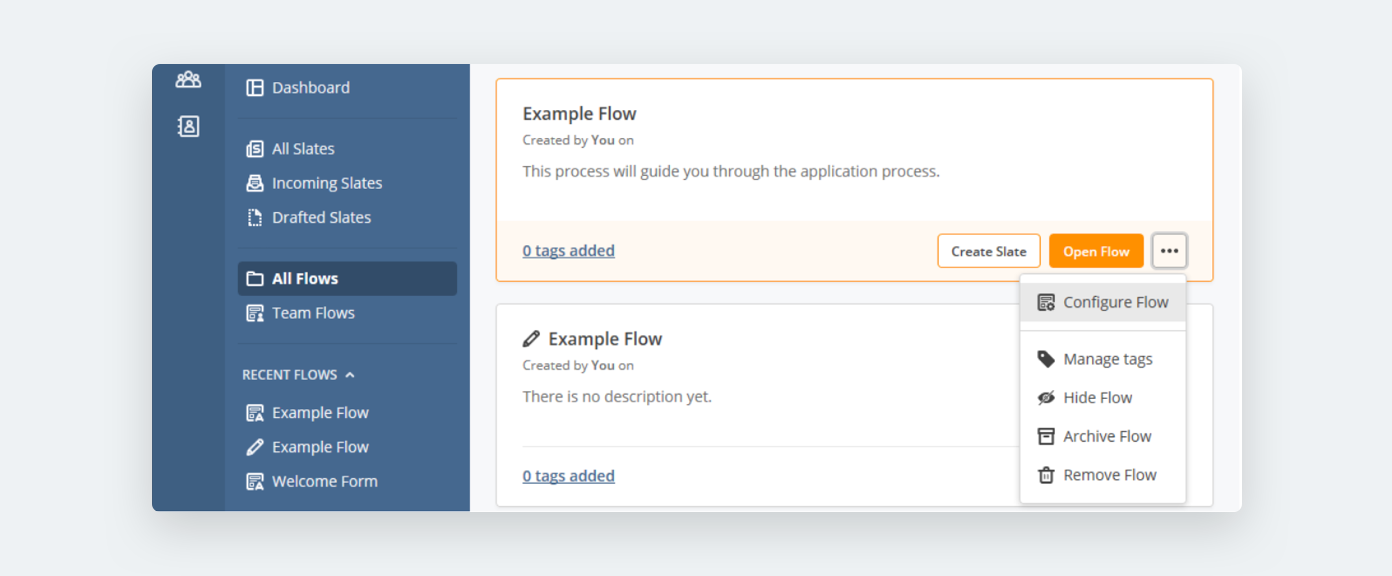The height and width of the screenshot is (576, 1392).
Task: Select Remove Flow trash option
Action: pos(1109,475)
